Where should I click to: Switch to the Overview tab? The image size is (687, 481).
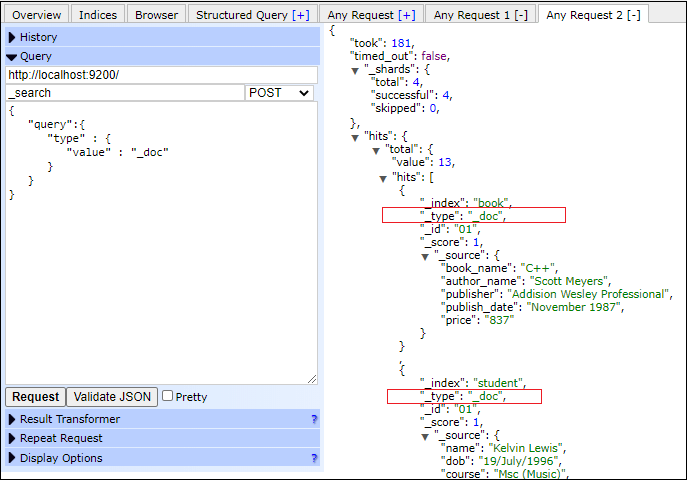point(36,15)
